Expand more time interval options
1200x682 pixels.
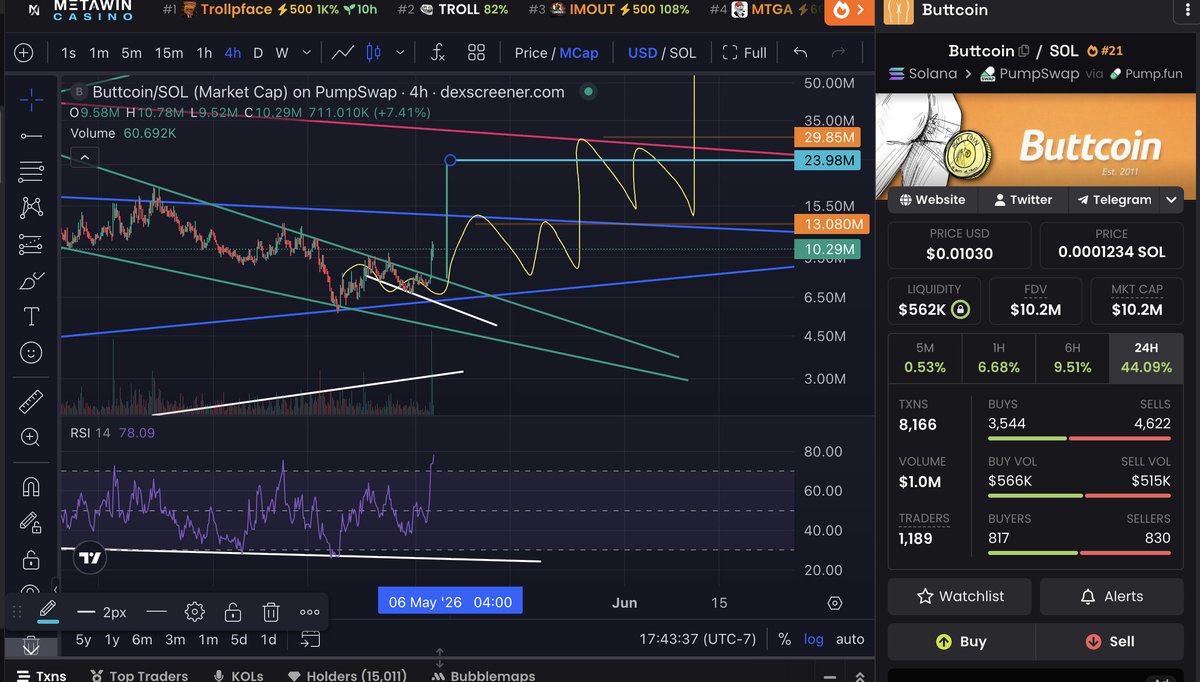coord(306,53)
